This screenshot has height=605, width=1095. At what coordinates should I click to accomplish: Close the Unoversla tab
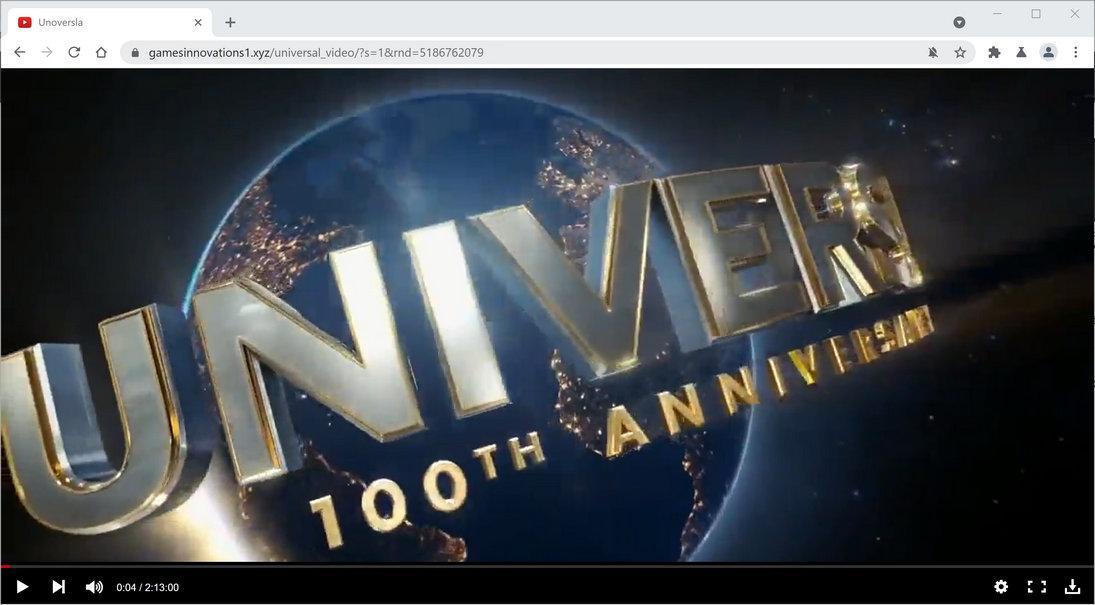click(x=198, y=22)
